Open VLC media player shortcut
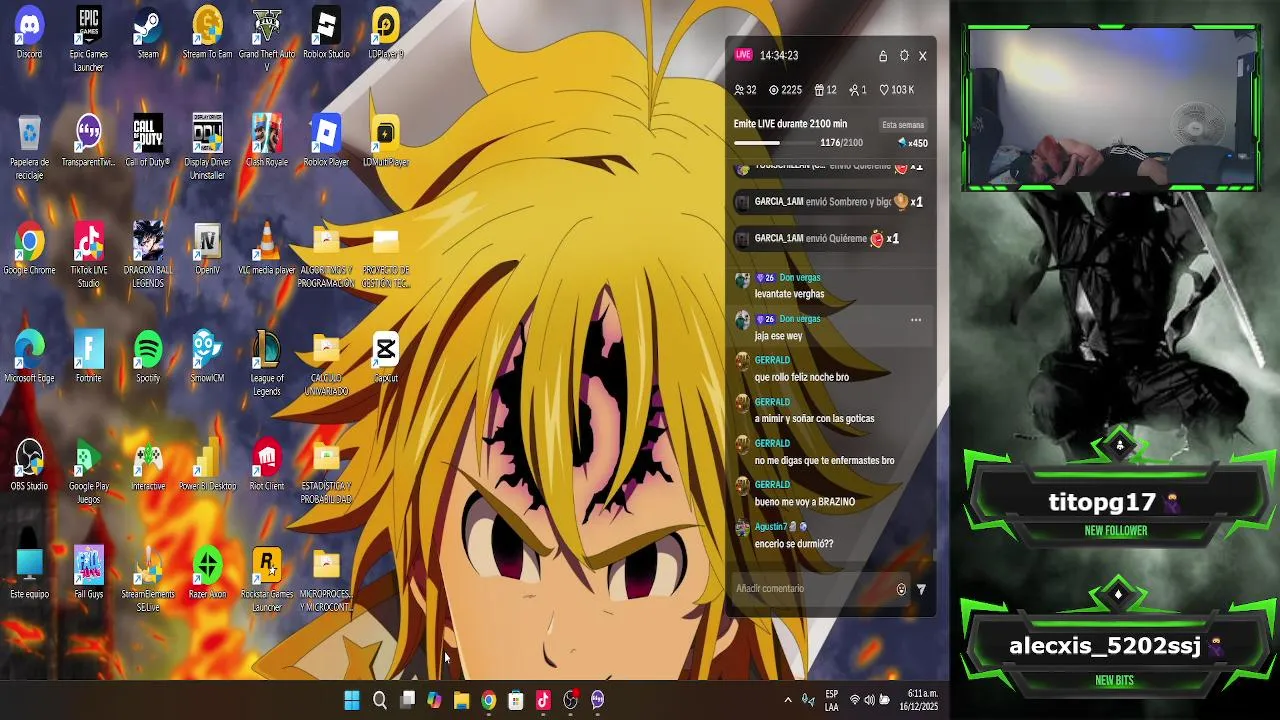Image resolution: width=1280 pixels, height=720 pixels. (266, 249)
